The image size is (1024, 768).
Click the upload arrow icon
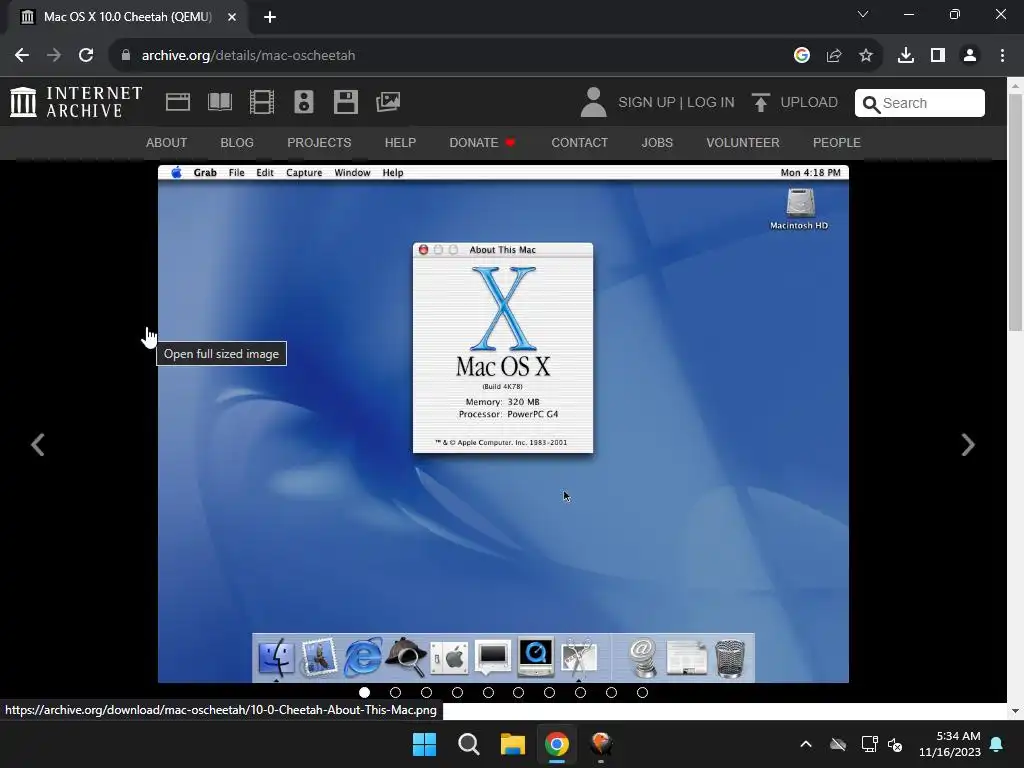(x=760, y=103)
